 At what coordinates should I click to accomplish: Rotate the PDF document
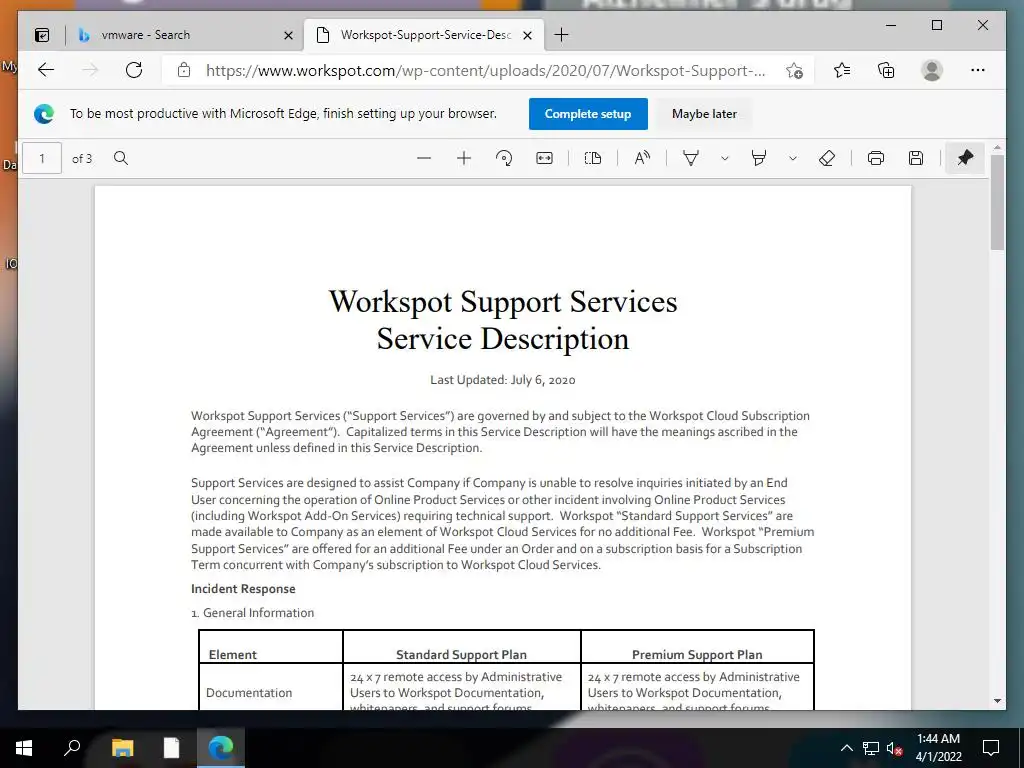click(x=504, y=158)
